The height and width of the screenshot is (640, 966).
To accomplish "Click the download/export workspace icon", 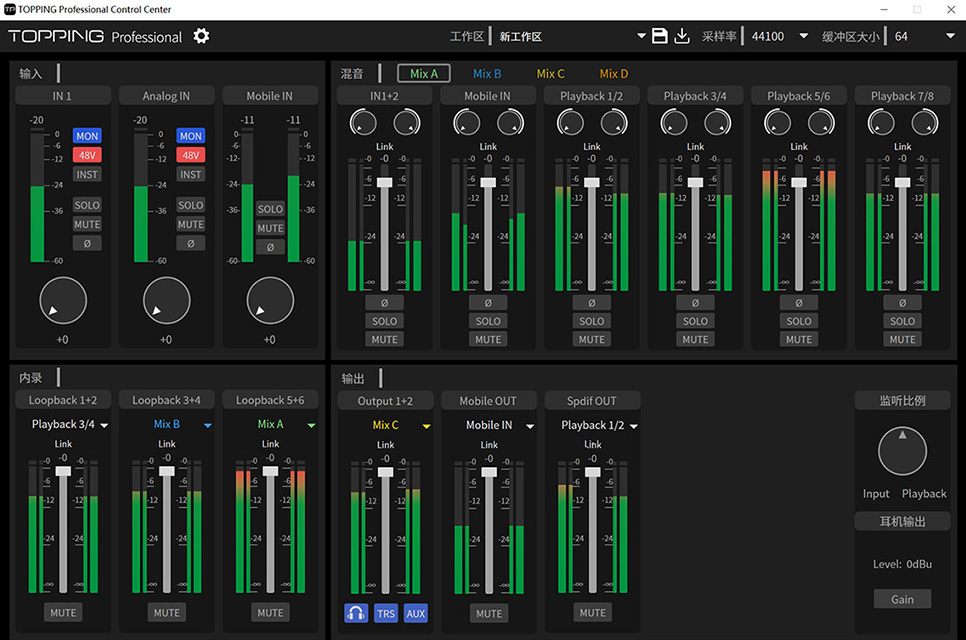I will point(682,35).
